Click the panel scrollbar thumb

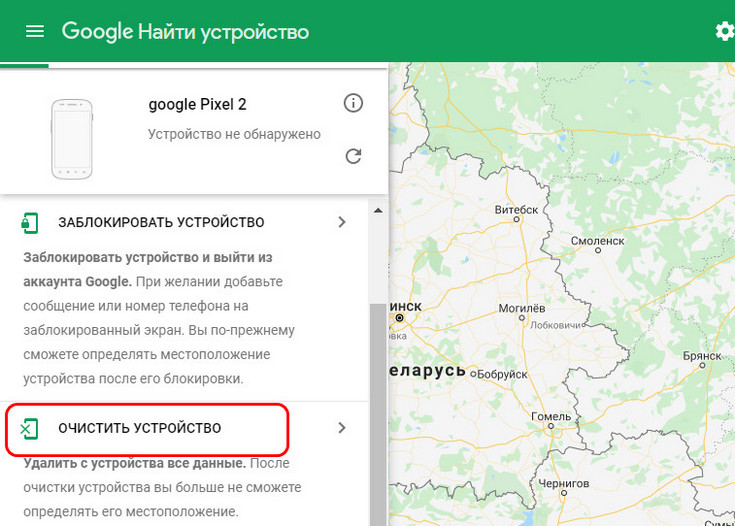coord(378,414)
